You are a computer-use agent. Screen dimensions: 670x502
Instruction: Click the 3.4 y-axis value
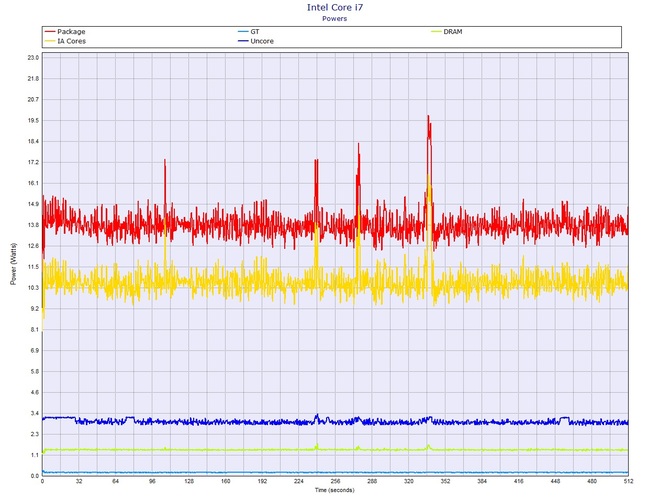(34, 414)
